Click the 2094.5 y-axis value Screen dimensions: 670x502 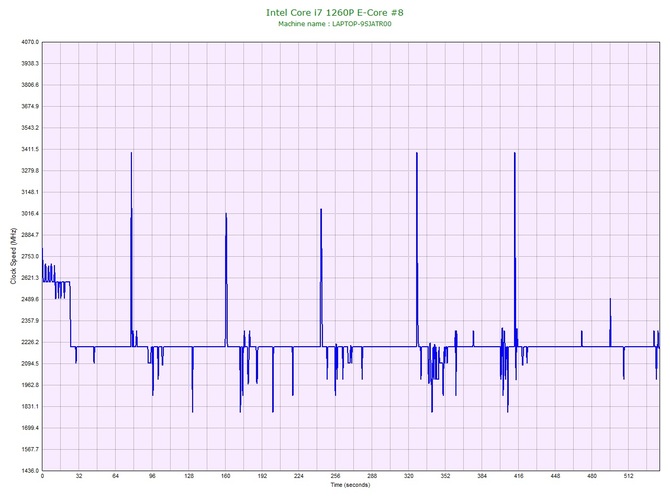(30, 363)
